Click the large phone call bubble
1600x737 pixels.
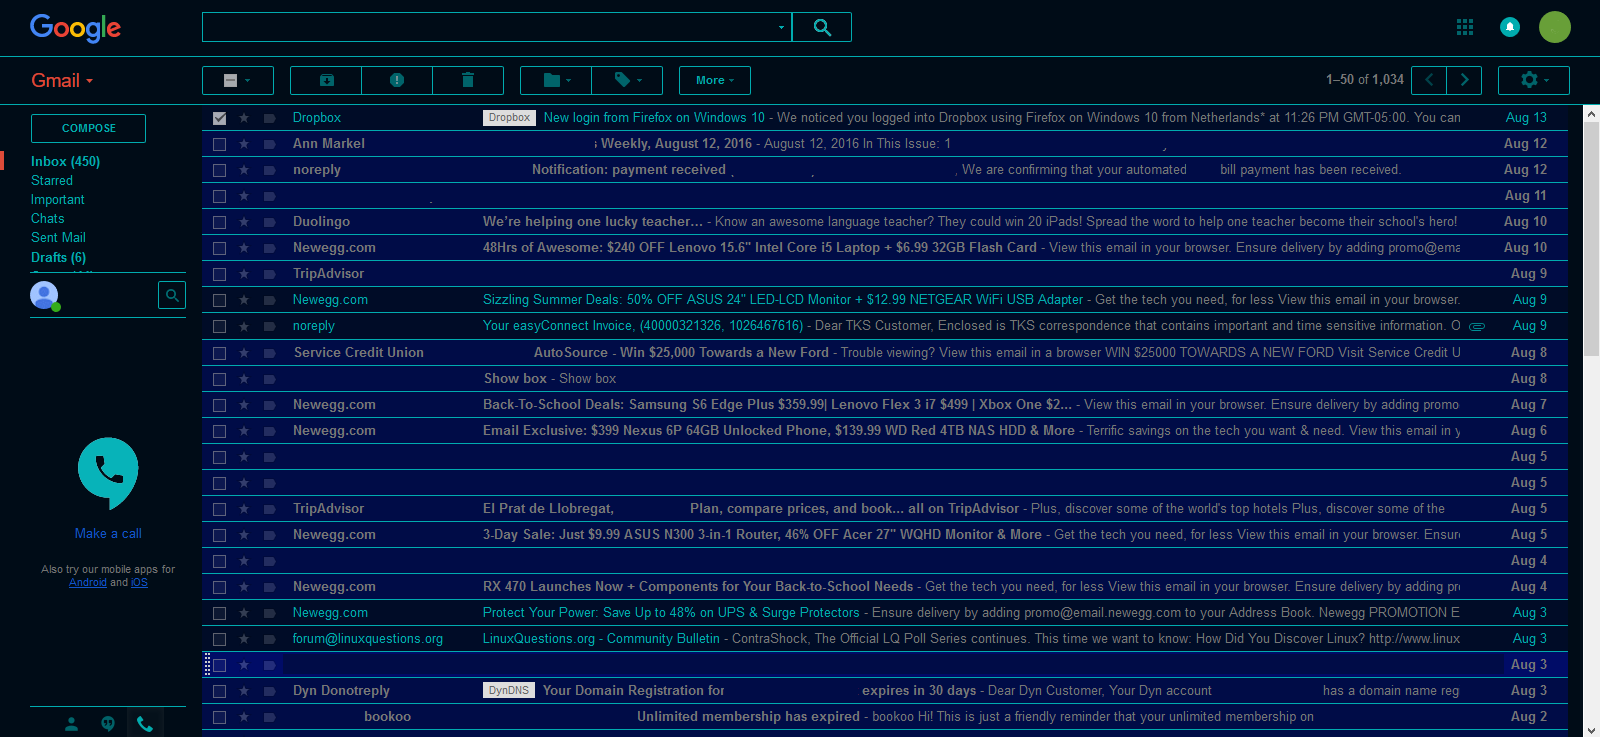pyautogui.click(x=108, y=472)
